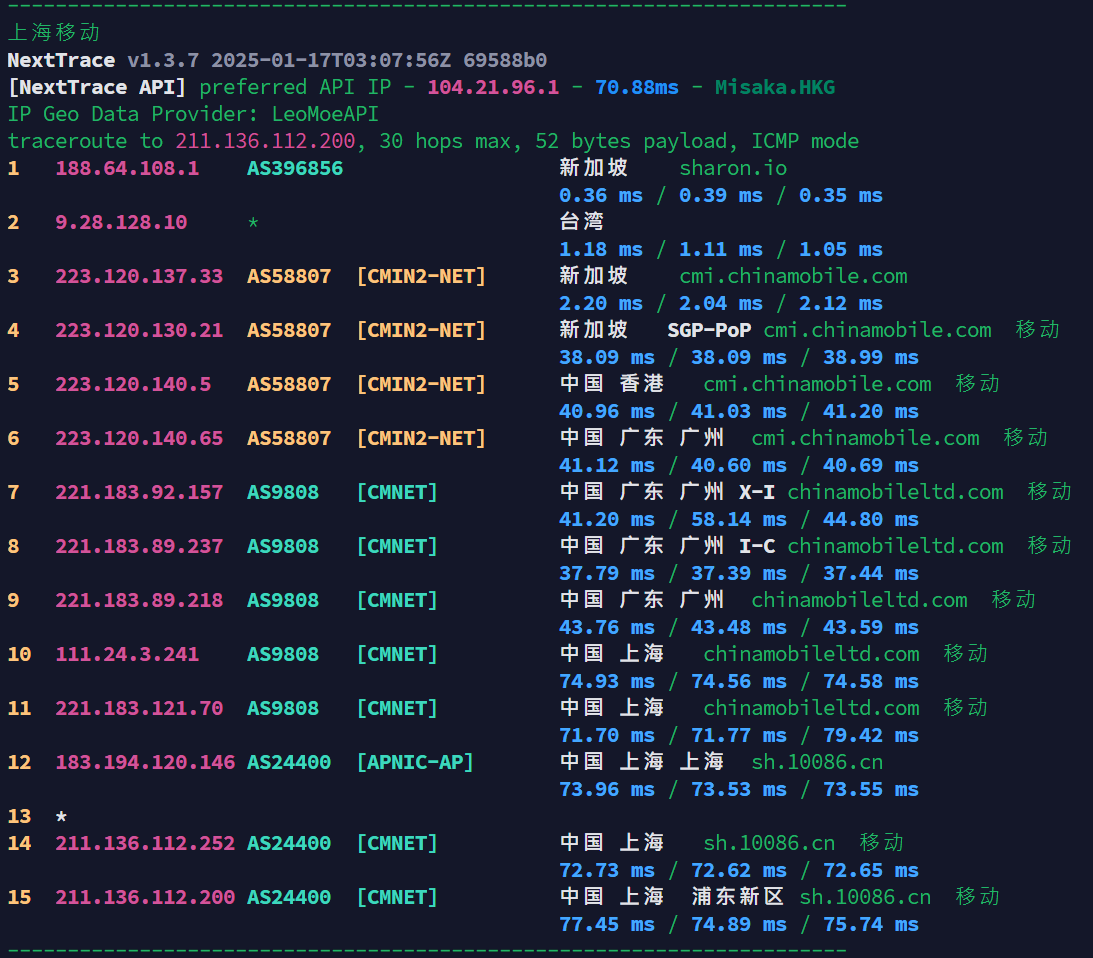Click the LeoMoeAPI provider text

click(325, 114)
